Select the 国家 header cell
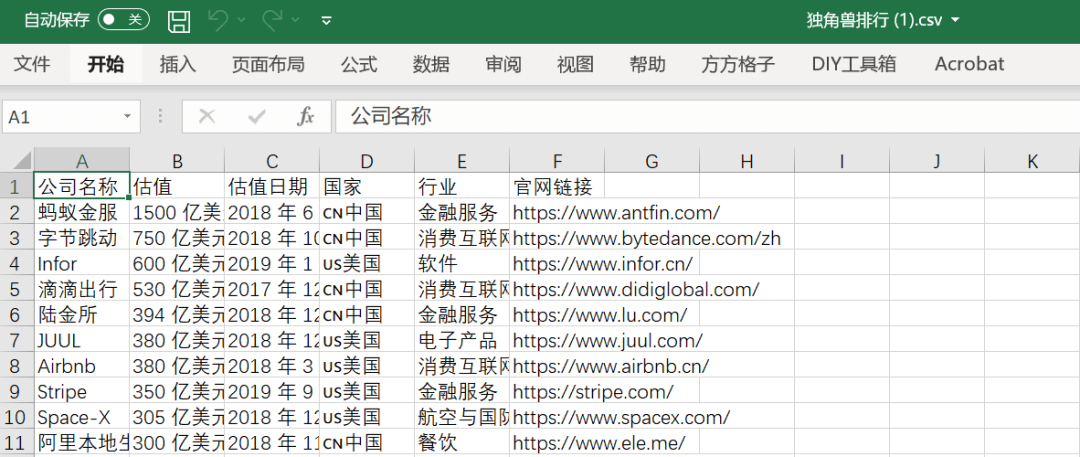Viewport: 1080px width, 457px height. tap(367, 187)
